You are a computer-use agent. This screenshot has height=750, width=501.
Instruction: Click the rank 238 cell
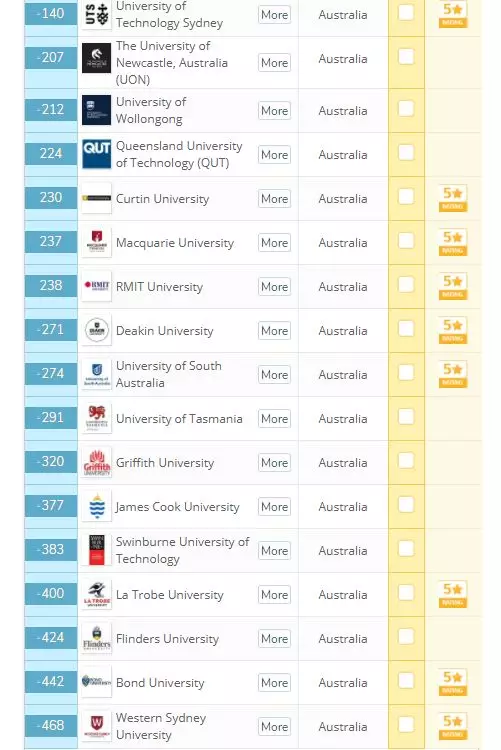click(51, 286)
